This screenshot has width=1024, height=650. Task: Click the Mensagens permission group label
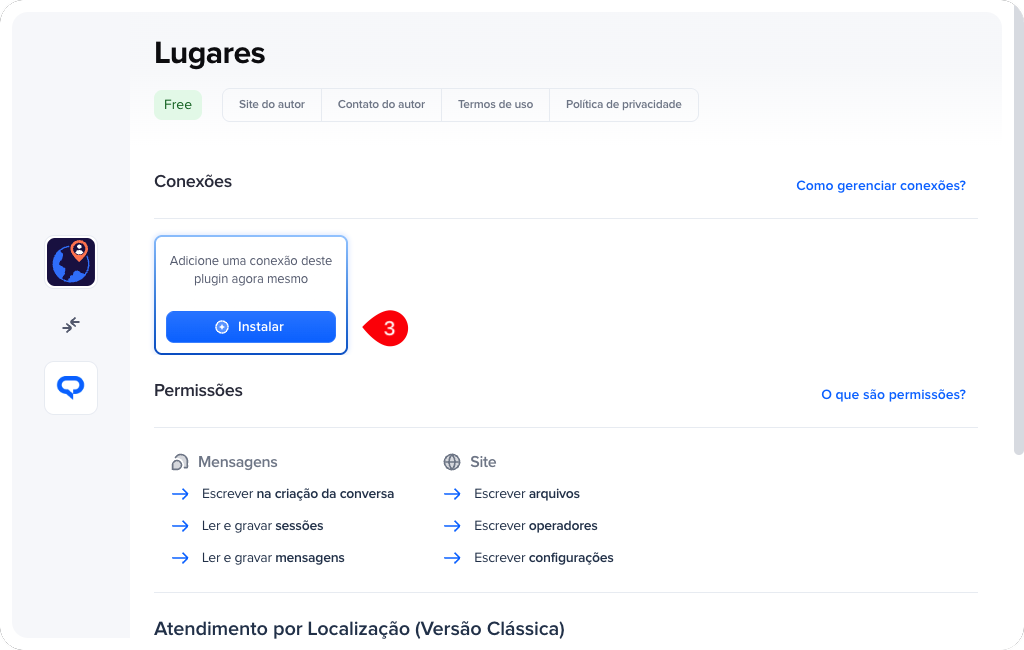coord(238,462)
